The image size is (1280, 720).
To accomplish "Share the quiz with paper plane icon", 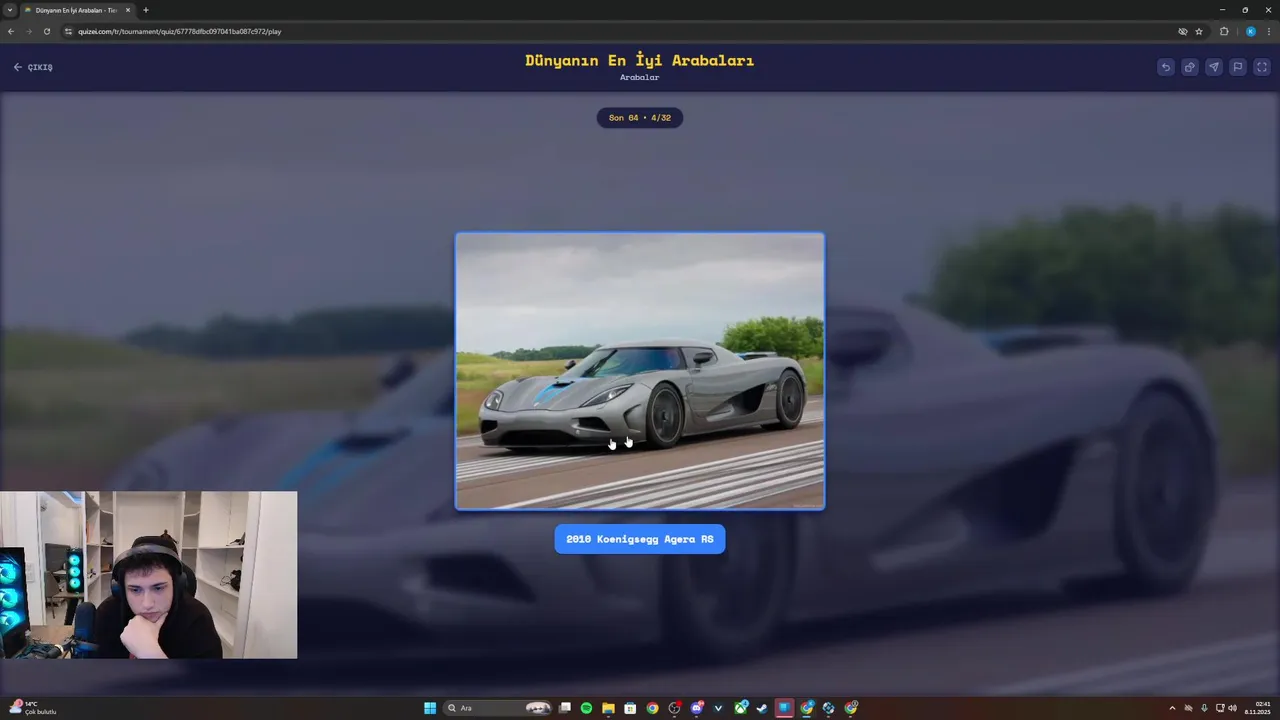I will [1213, 67].
